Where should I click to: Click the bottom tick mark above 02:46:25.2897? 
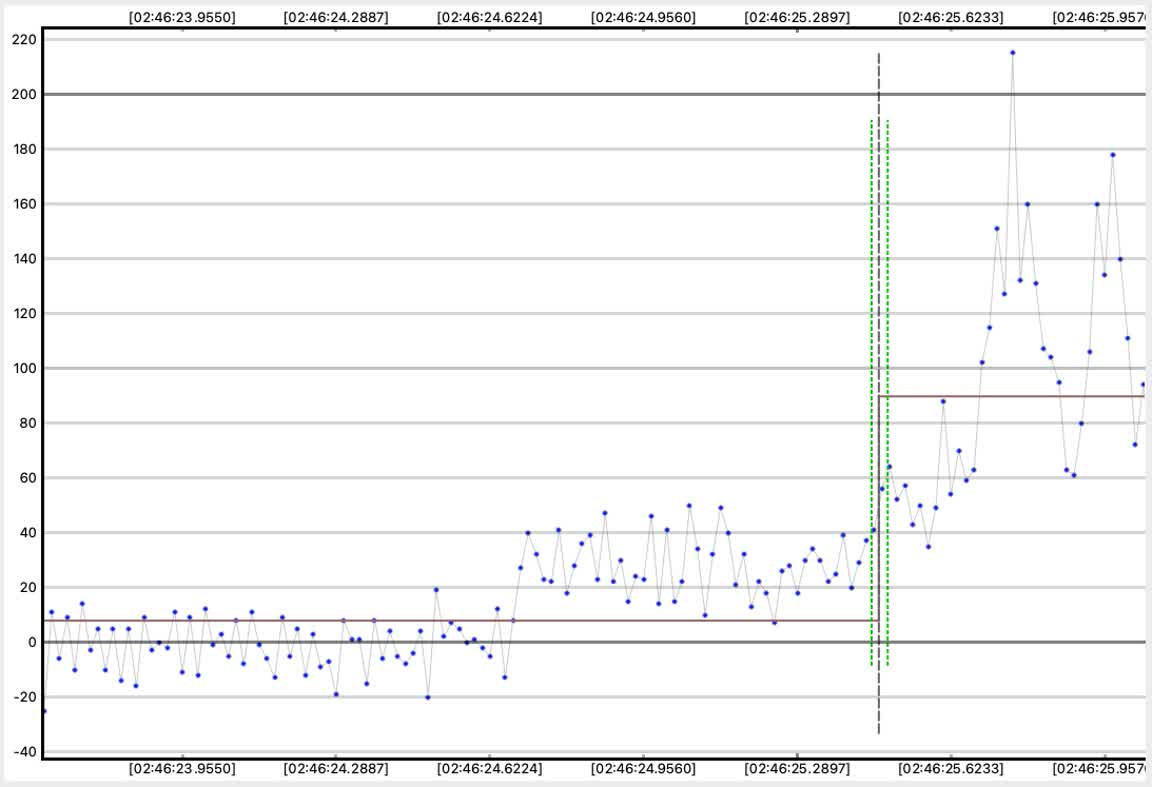797,754
